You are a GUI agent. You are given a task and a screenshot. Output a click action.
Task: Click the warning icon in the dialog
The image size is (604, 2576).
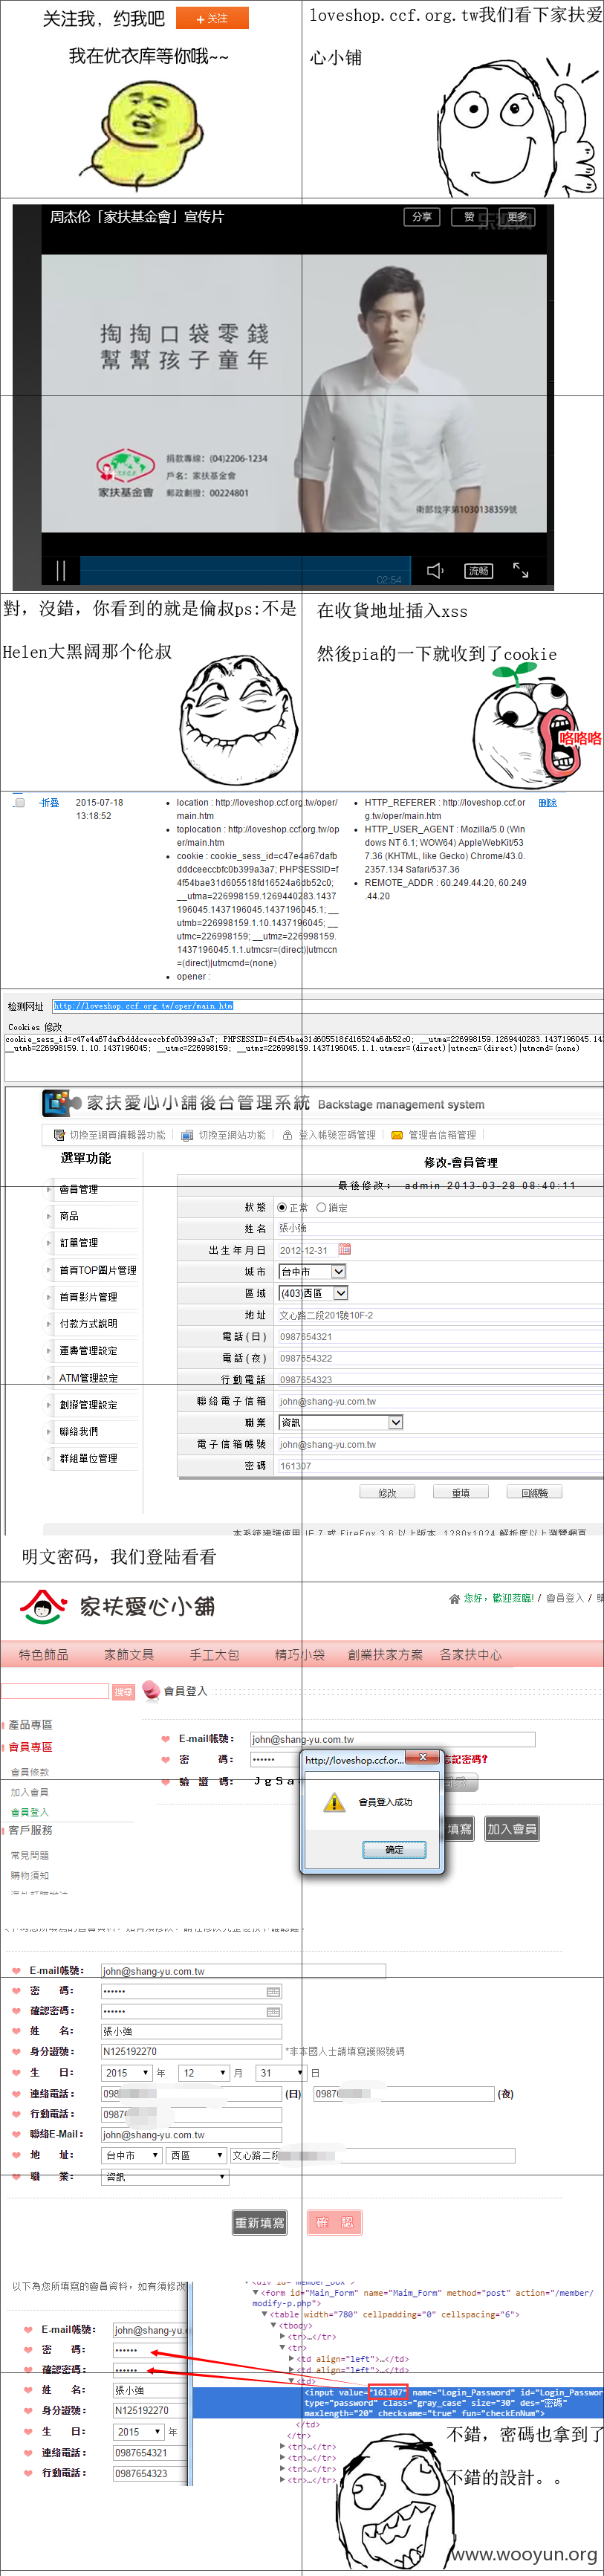point(334,1803)
